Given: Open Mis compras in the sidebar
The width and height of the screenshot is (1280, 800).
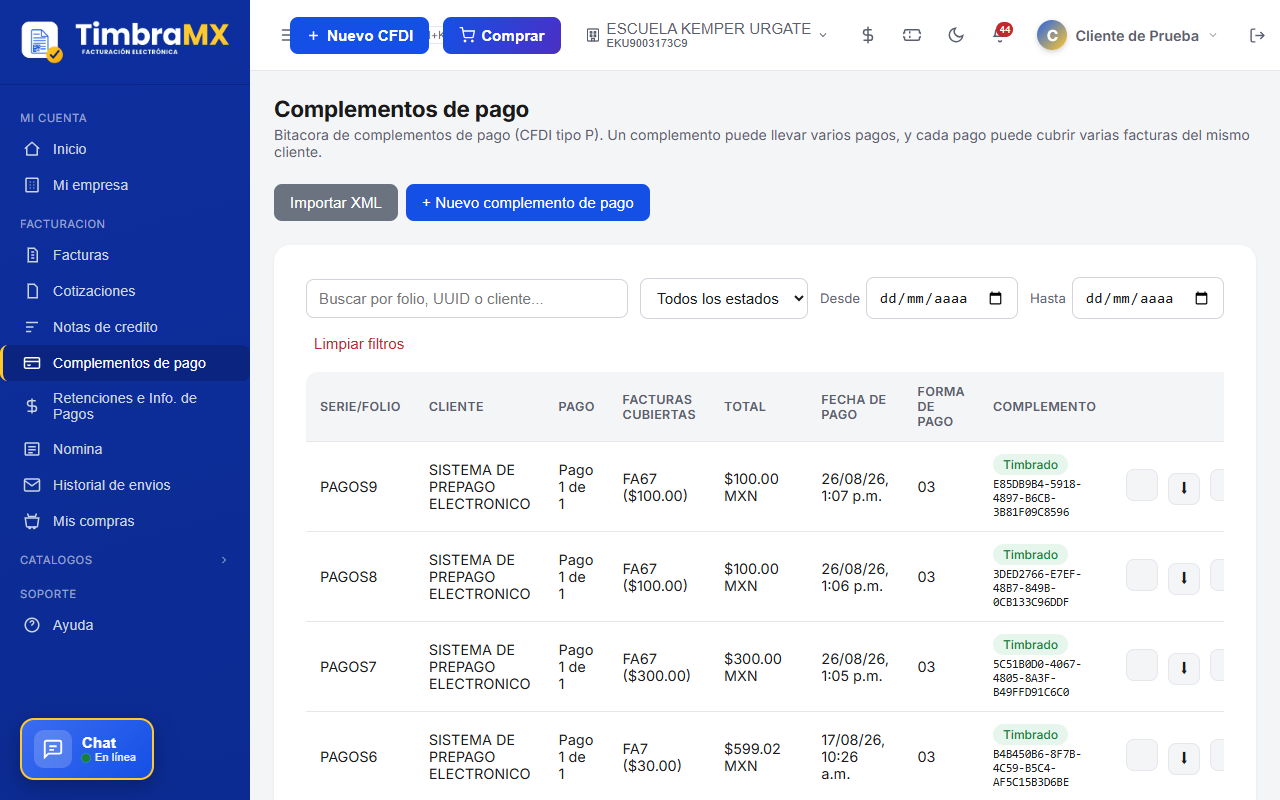Looking at the screenshot, I should click(x=125, y=521).
